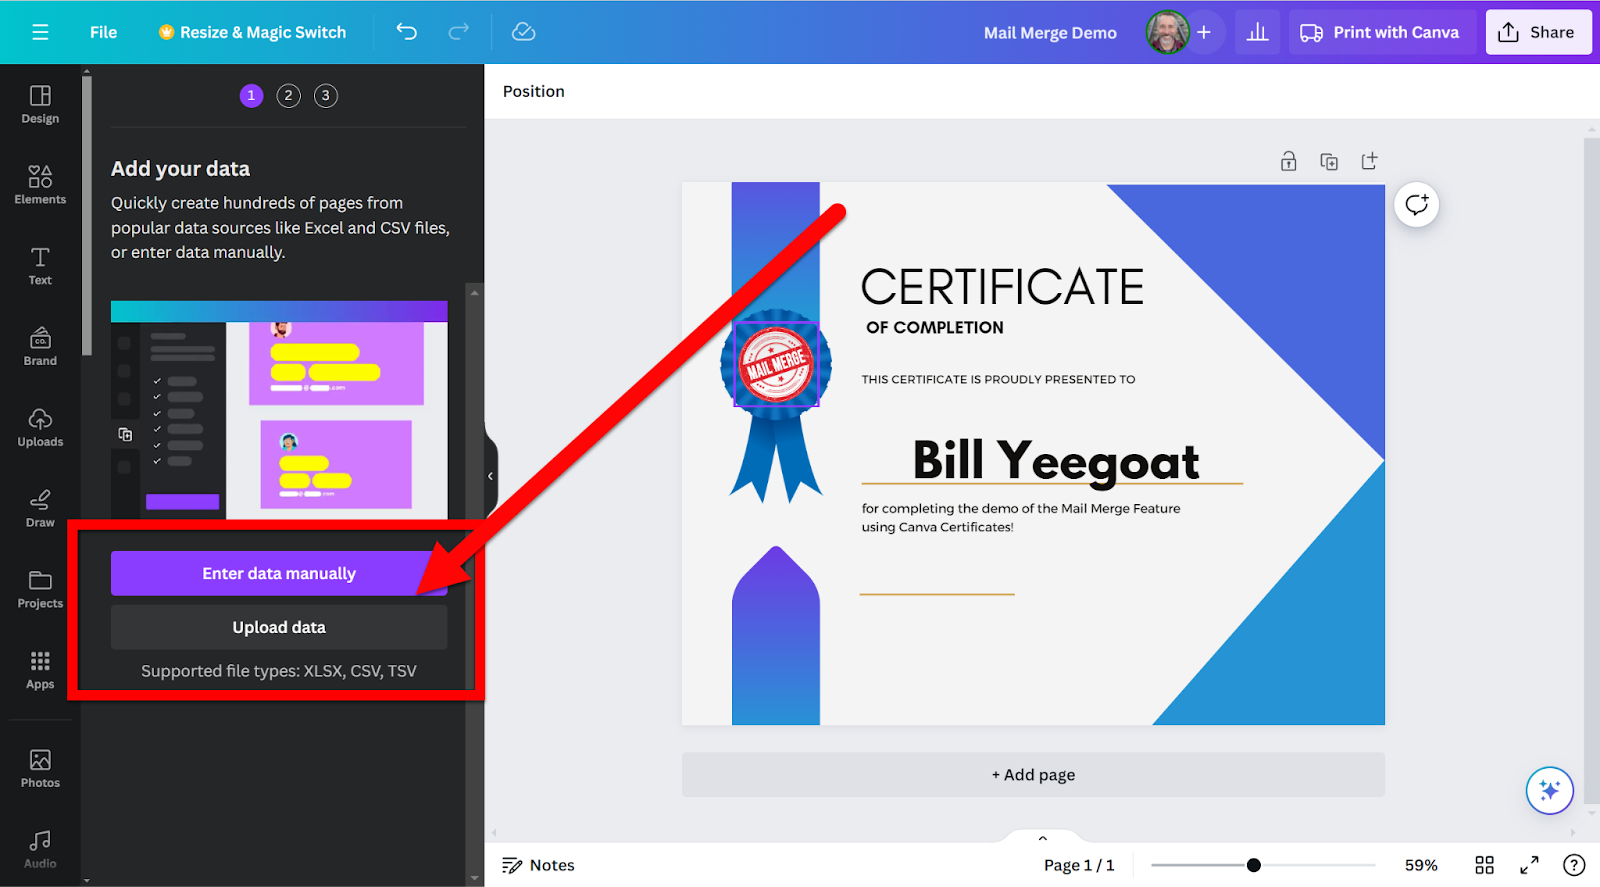The height and width of the screenshot is (887, 1600).
Task: Undo the last action
Action: (x=406, y=32)
